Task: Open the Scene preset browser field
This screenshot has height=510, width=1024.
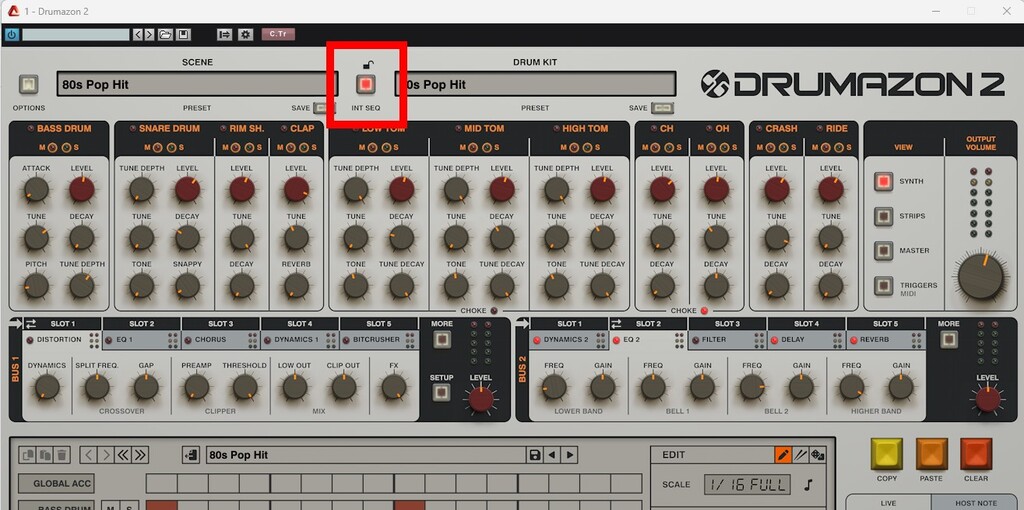Action: click(x=197, y=84)
